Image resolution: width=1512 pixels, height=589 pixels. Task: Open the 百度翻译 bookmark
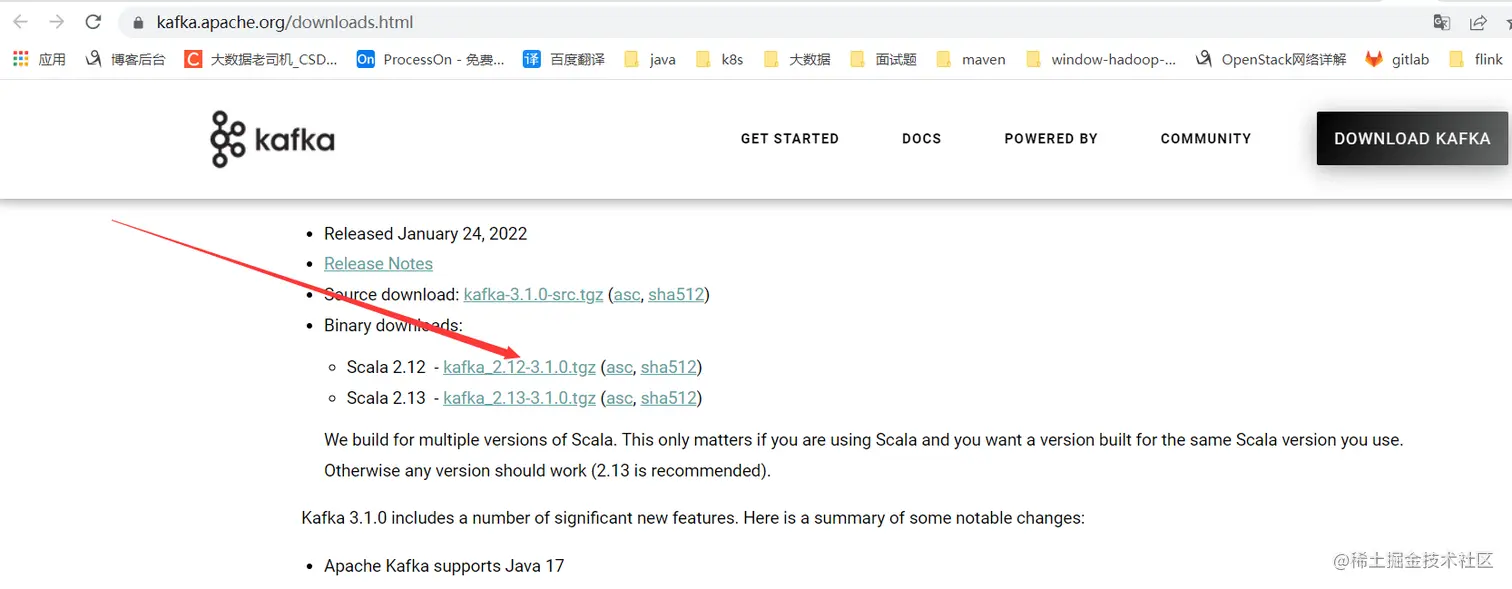click(x=564, y=59)
